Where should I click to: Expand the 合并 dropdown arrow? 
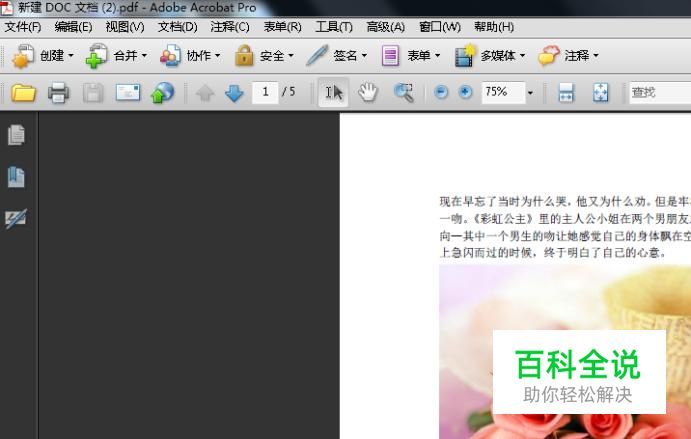click(x=144, y=56)
